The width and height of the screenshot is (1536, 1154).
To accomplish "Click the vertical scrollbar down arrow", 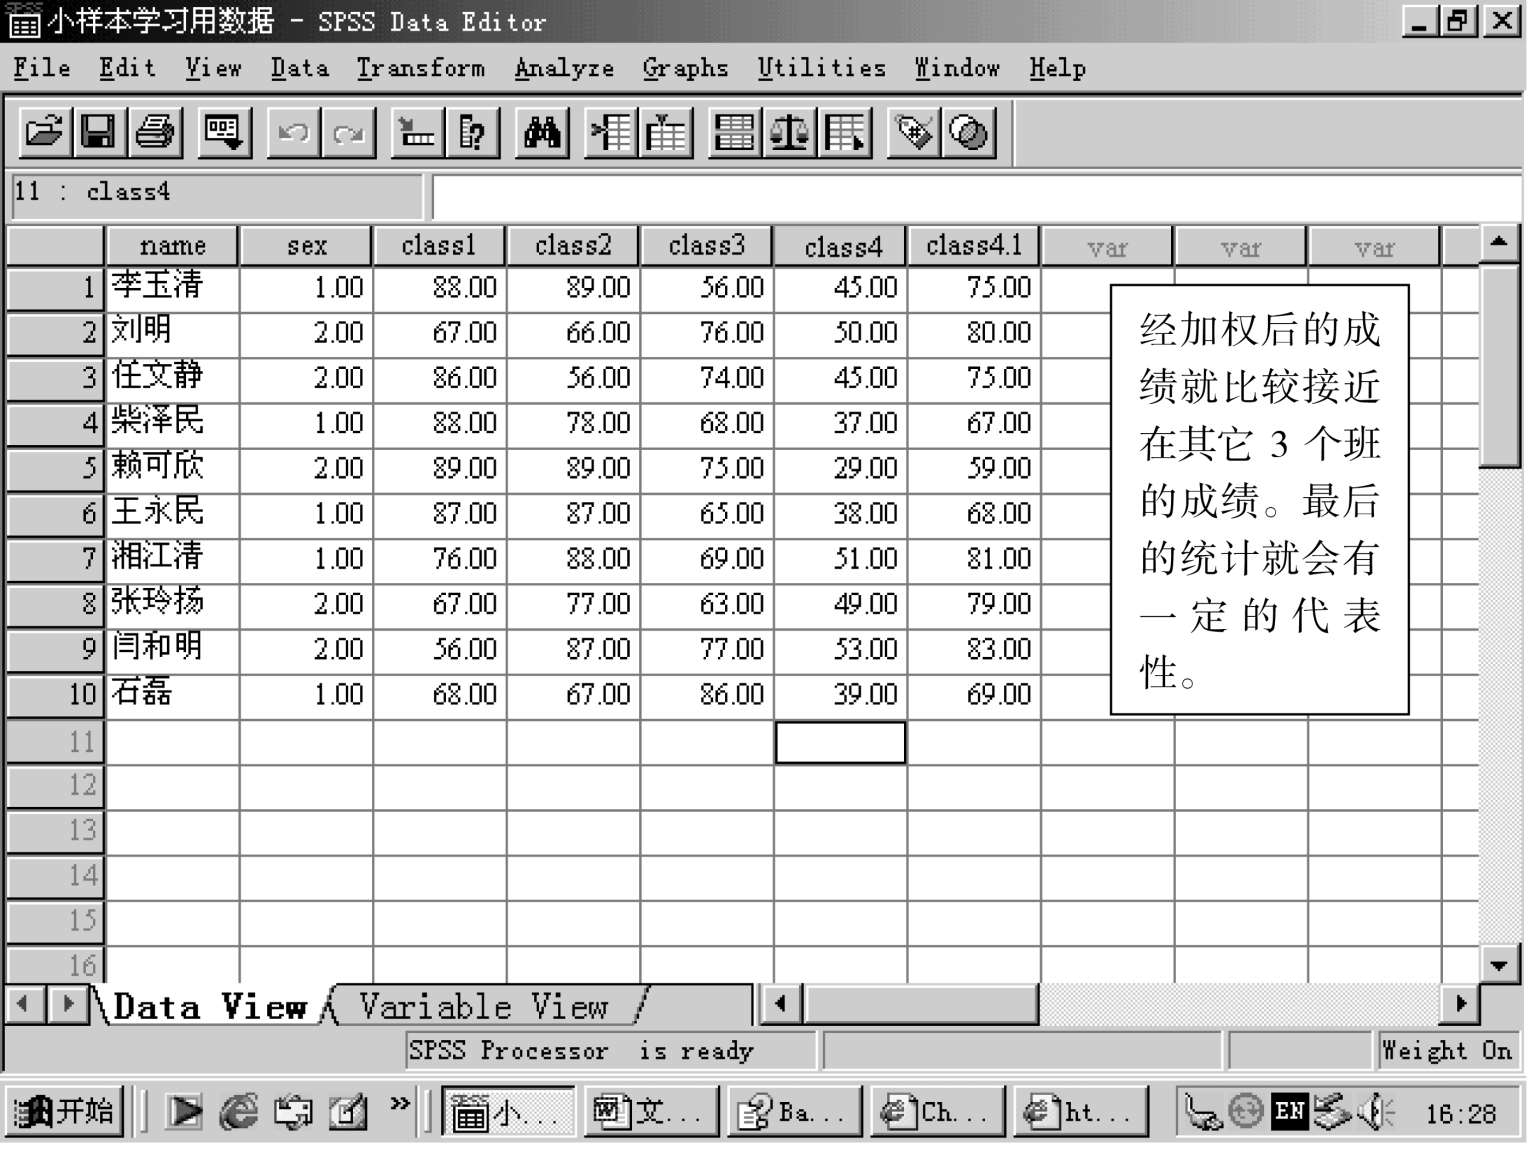I will point(1498,965).
